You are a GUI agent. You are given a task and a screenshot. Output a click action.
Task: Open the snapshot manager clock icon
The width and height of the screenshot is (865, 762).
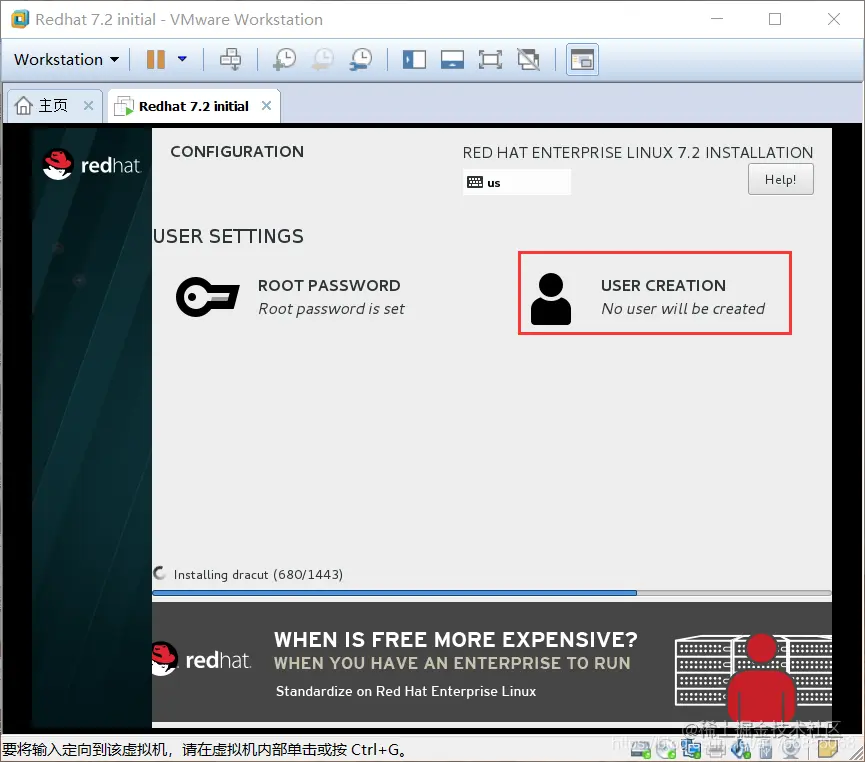coord(361,59)
